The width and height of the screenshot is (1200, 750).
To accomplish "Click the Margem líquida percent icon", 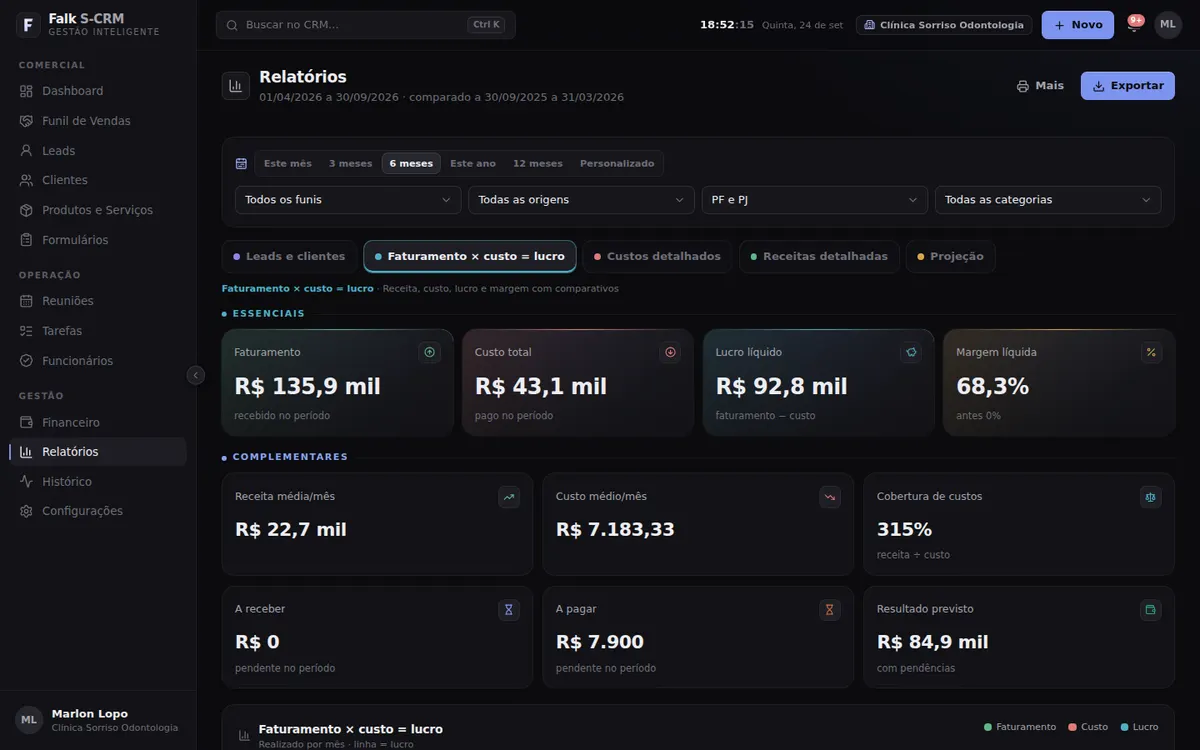I will click(x=1151, y=352).
